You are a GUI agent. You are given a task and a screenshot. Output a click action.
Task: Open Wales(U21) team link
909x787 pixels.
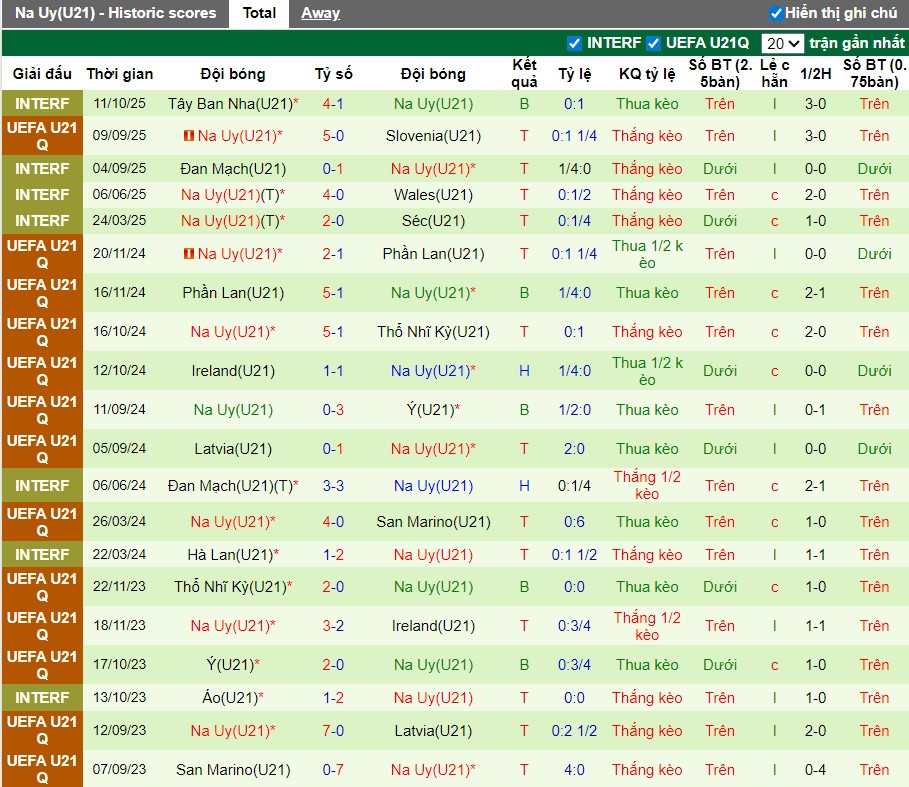click(433, 195)
